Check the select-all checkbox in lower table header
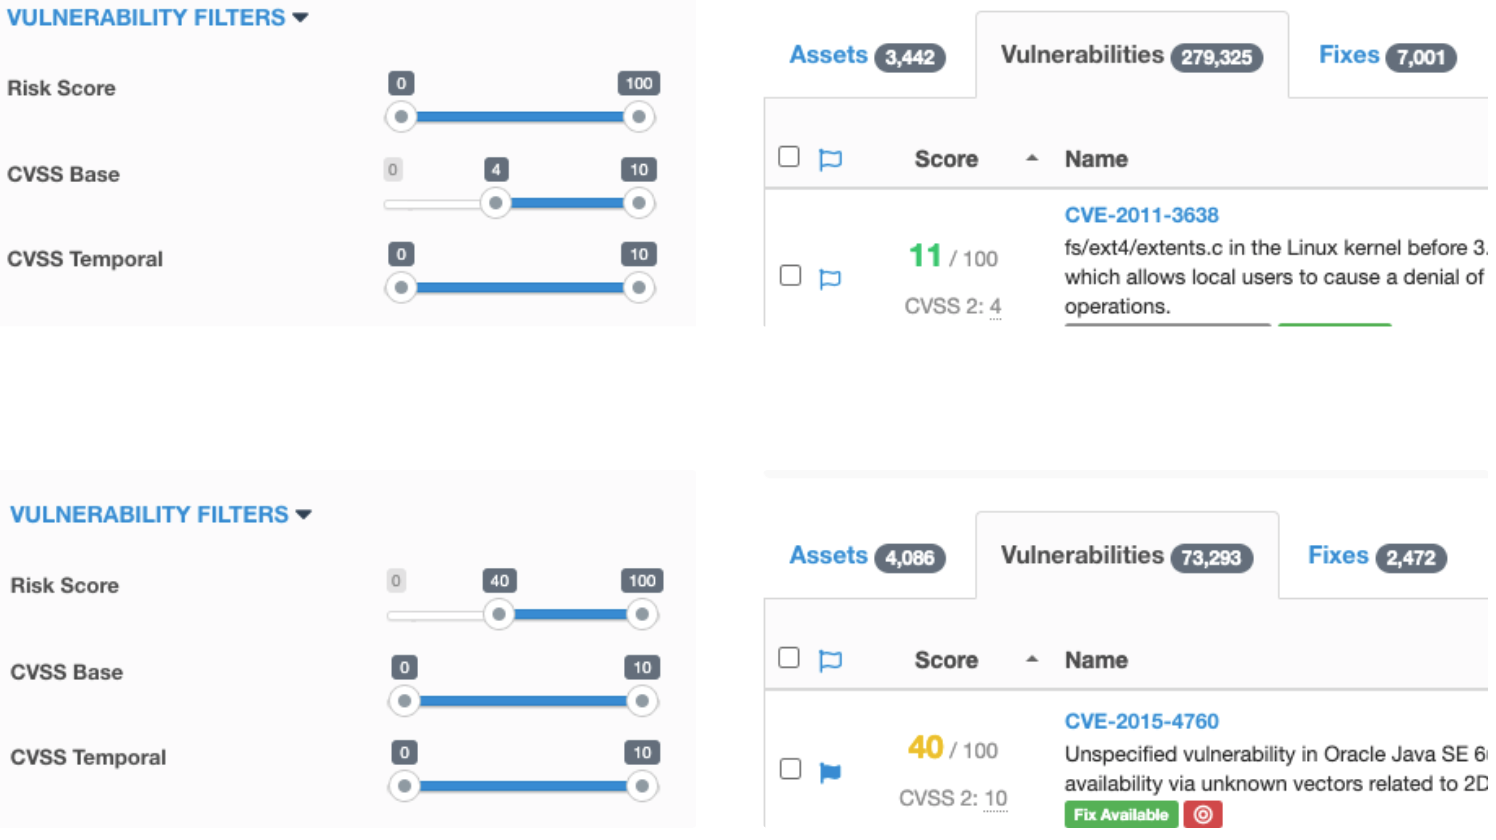 click(789, 657)
